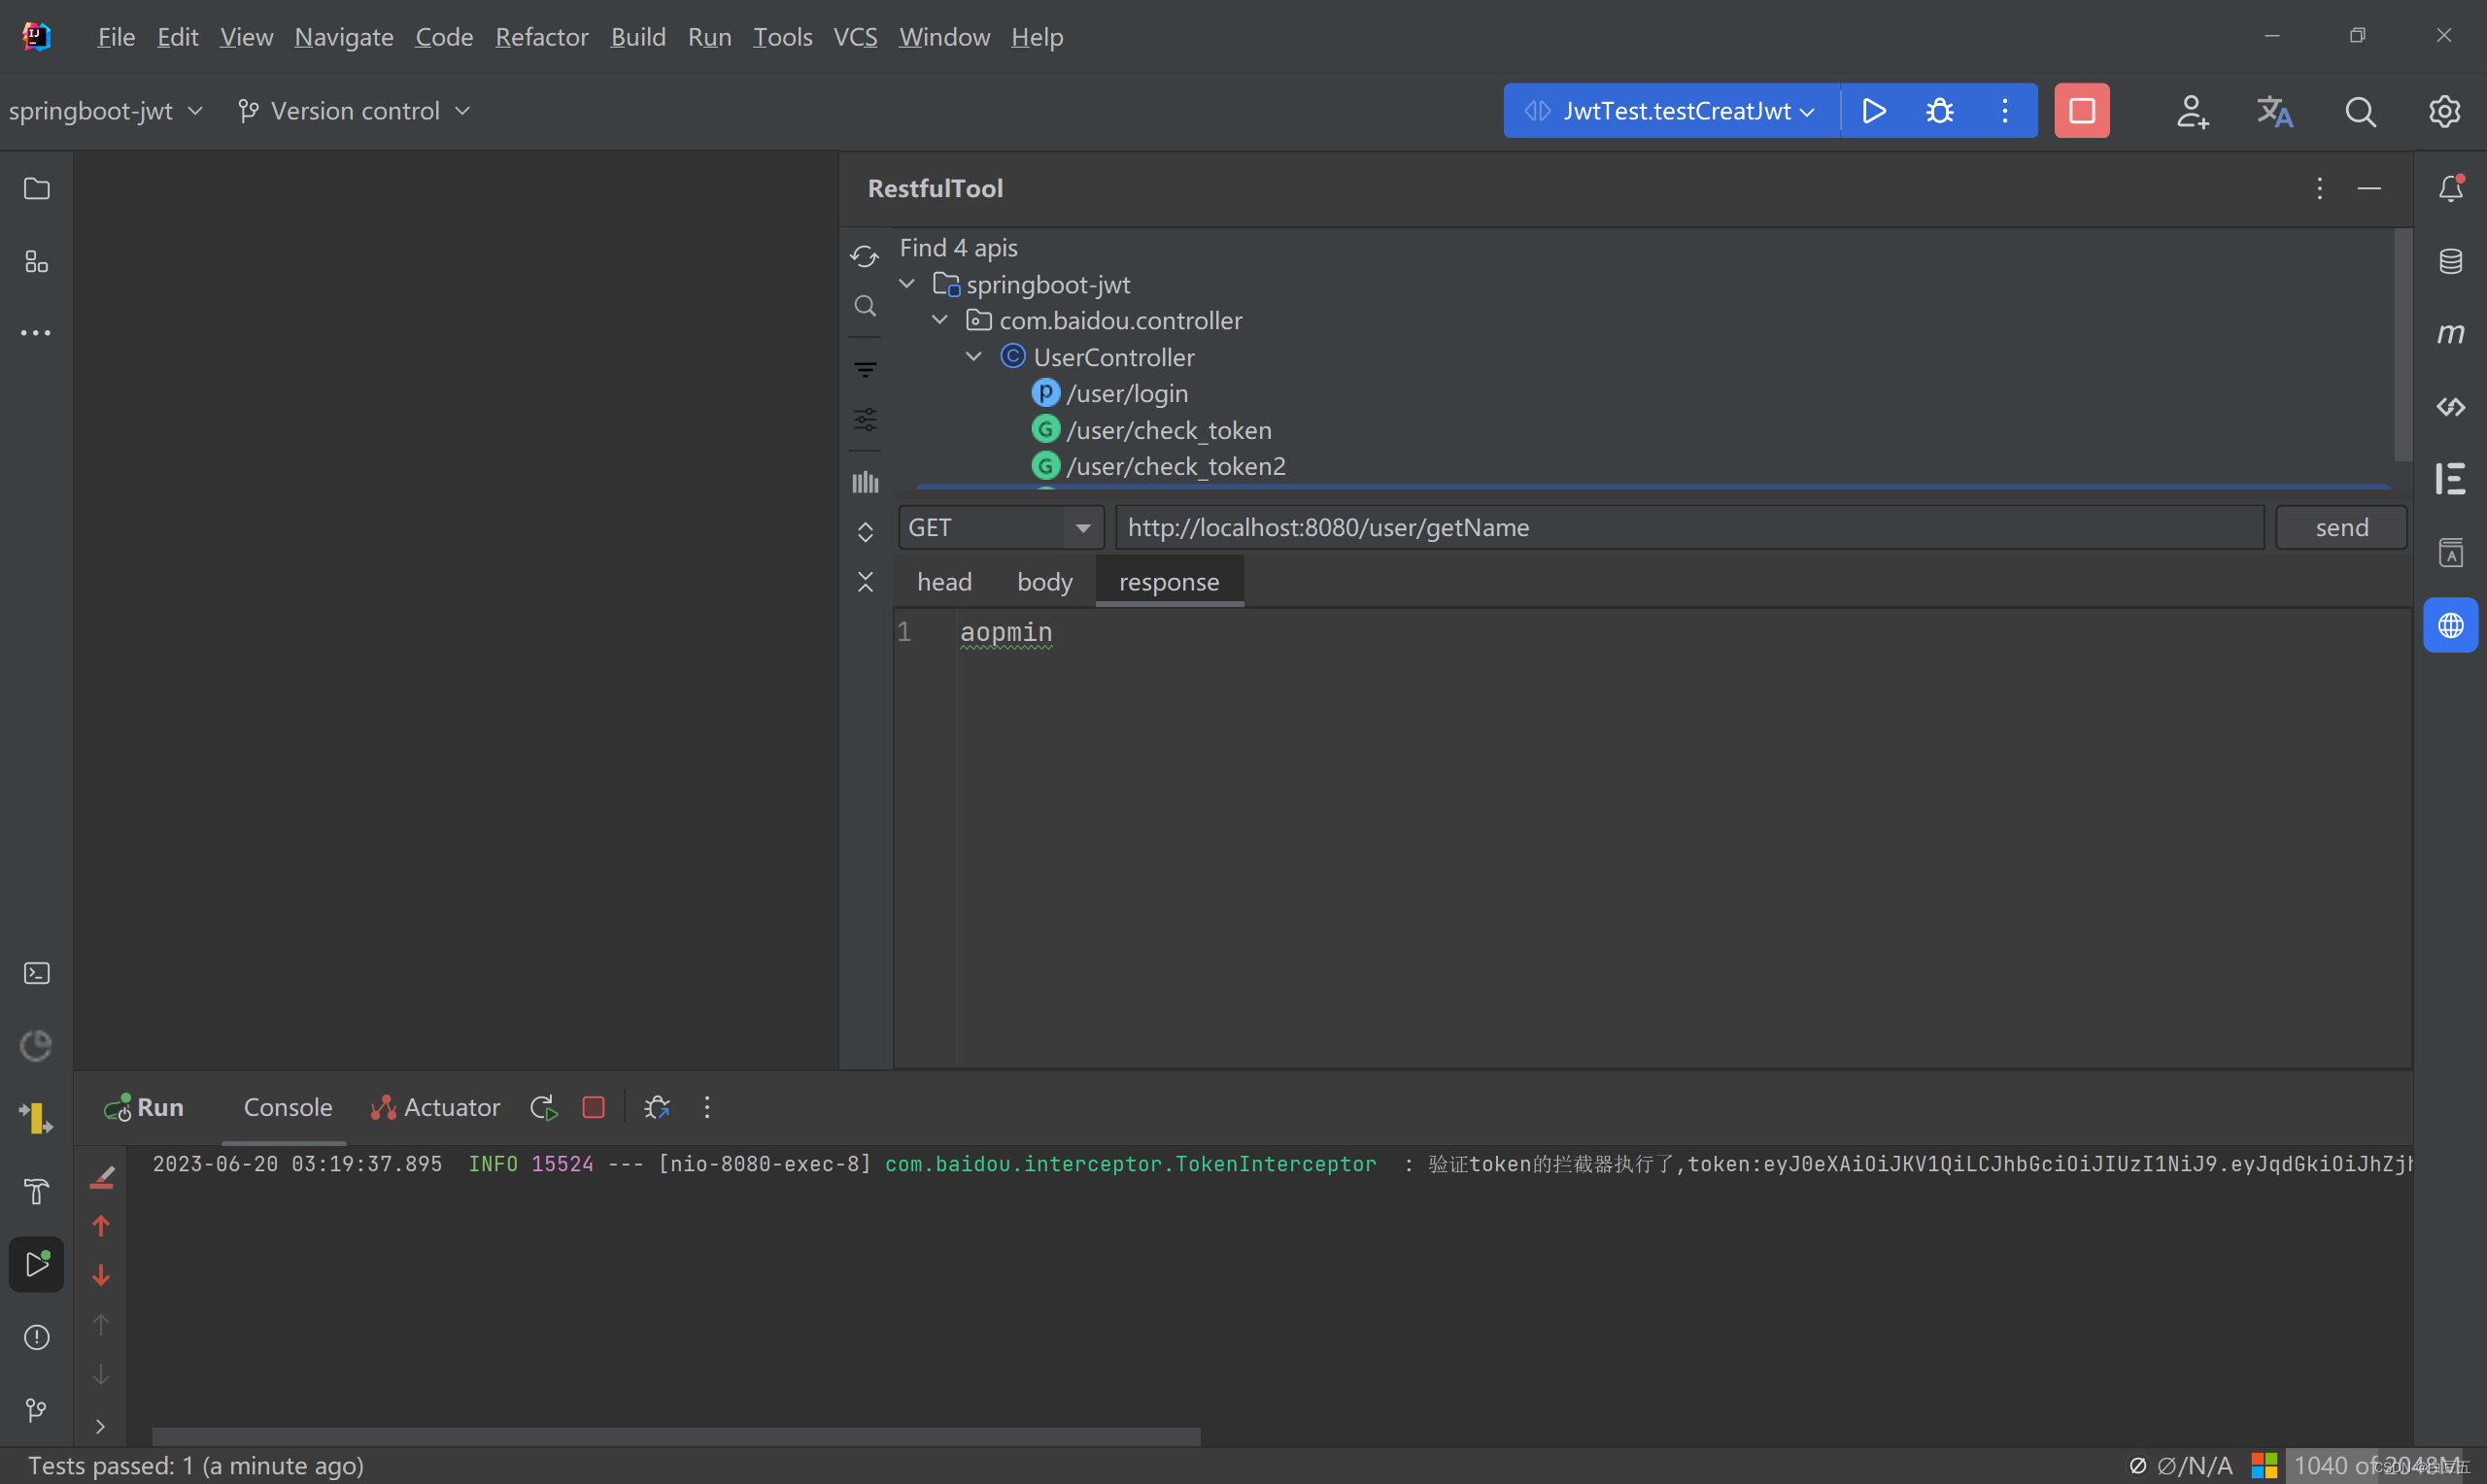2487x1484 pixels.
Task: Stop the running process with red square
Action: [2081, 111]
